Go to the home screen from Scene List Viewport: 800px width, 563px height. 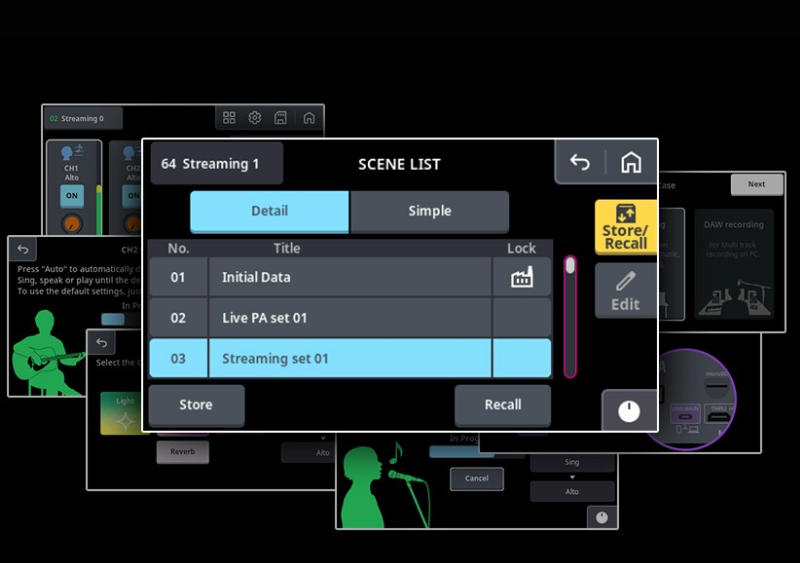[631, 163]
